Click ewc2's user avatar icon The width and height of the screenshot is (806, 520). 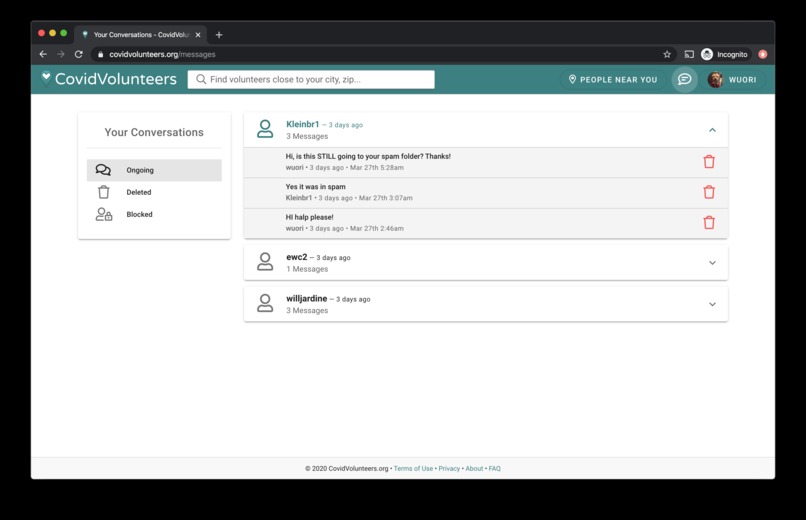(x=265, y=262)
